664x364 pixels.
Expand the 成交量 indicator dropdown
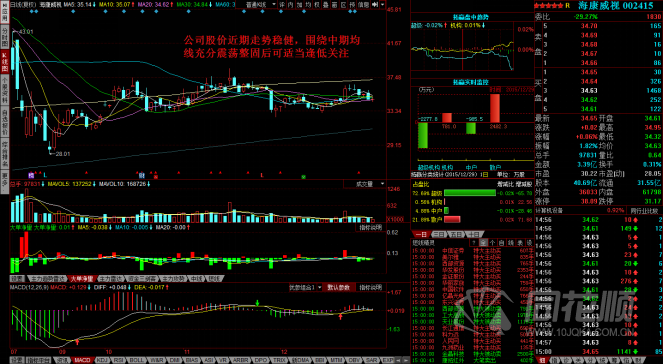pos(365,184)
